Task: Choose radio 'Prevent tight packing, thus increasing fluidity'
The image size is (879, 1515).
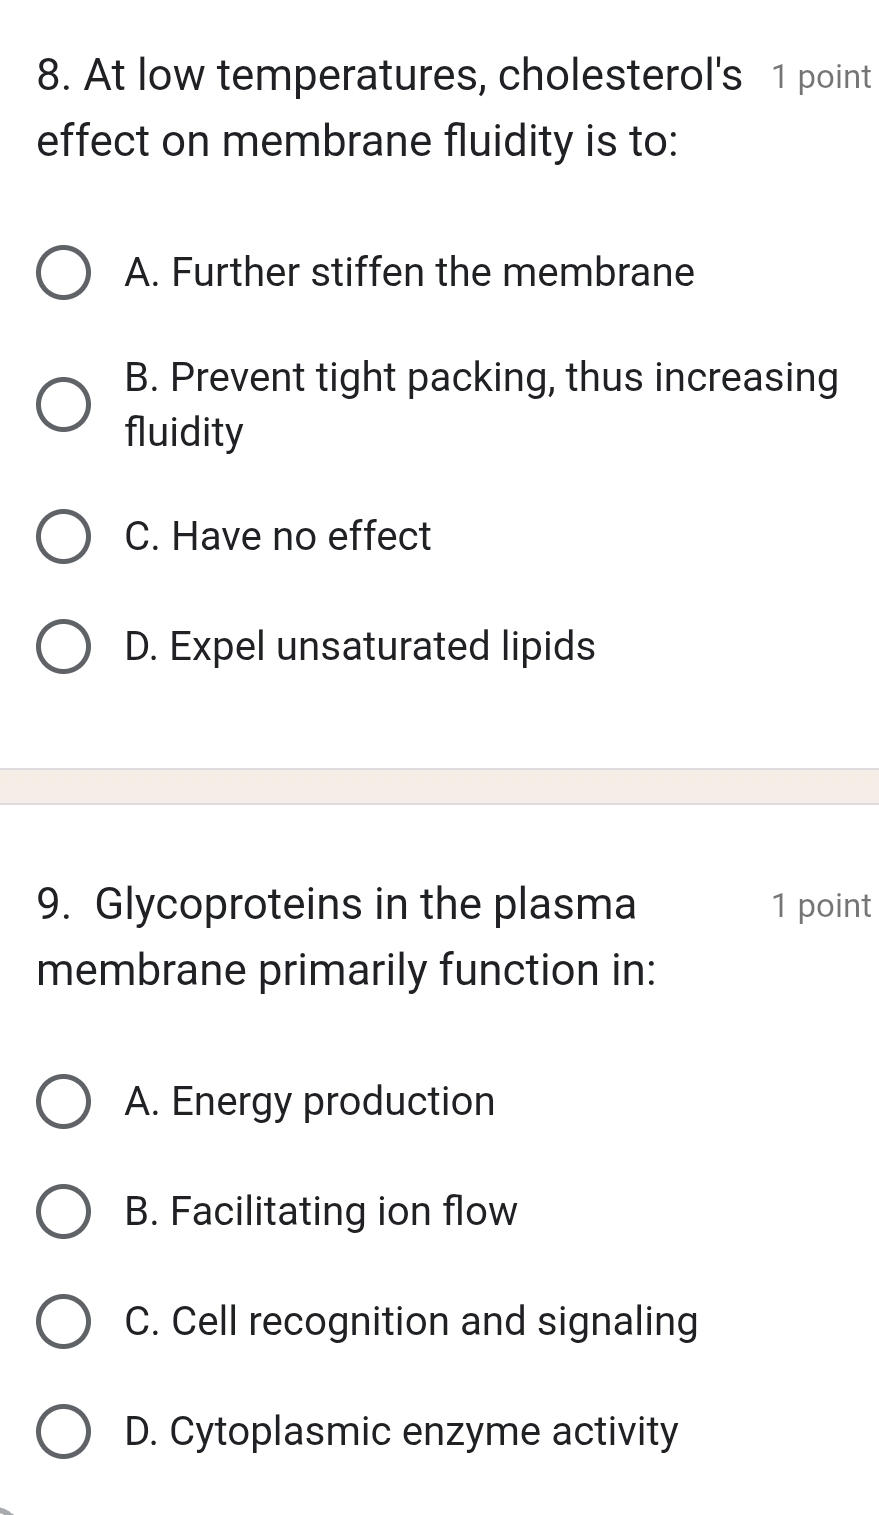Action: pyautogui.click(x=63, y=405)
